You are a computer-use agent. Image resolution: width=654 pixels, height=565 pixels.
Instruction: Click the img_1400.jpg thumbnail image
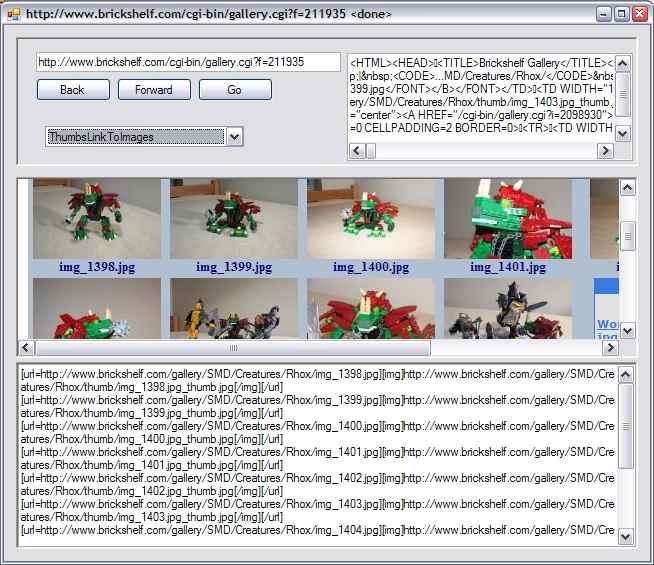[370, 219]
